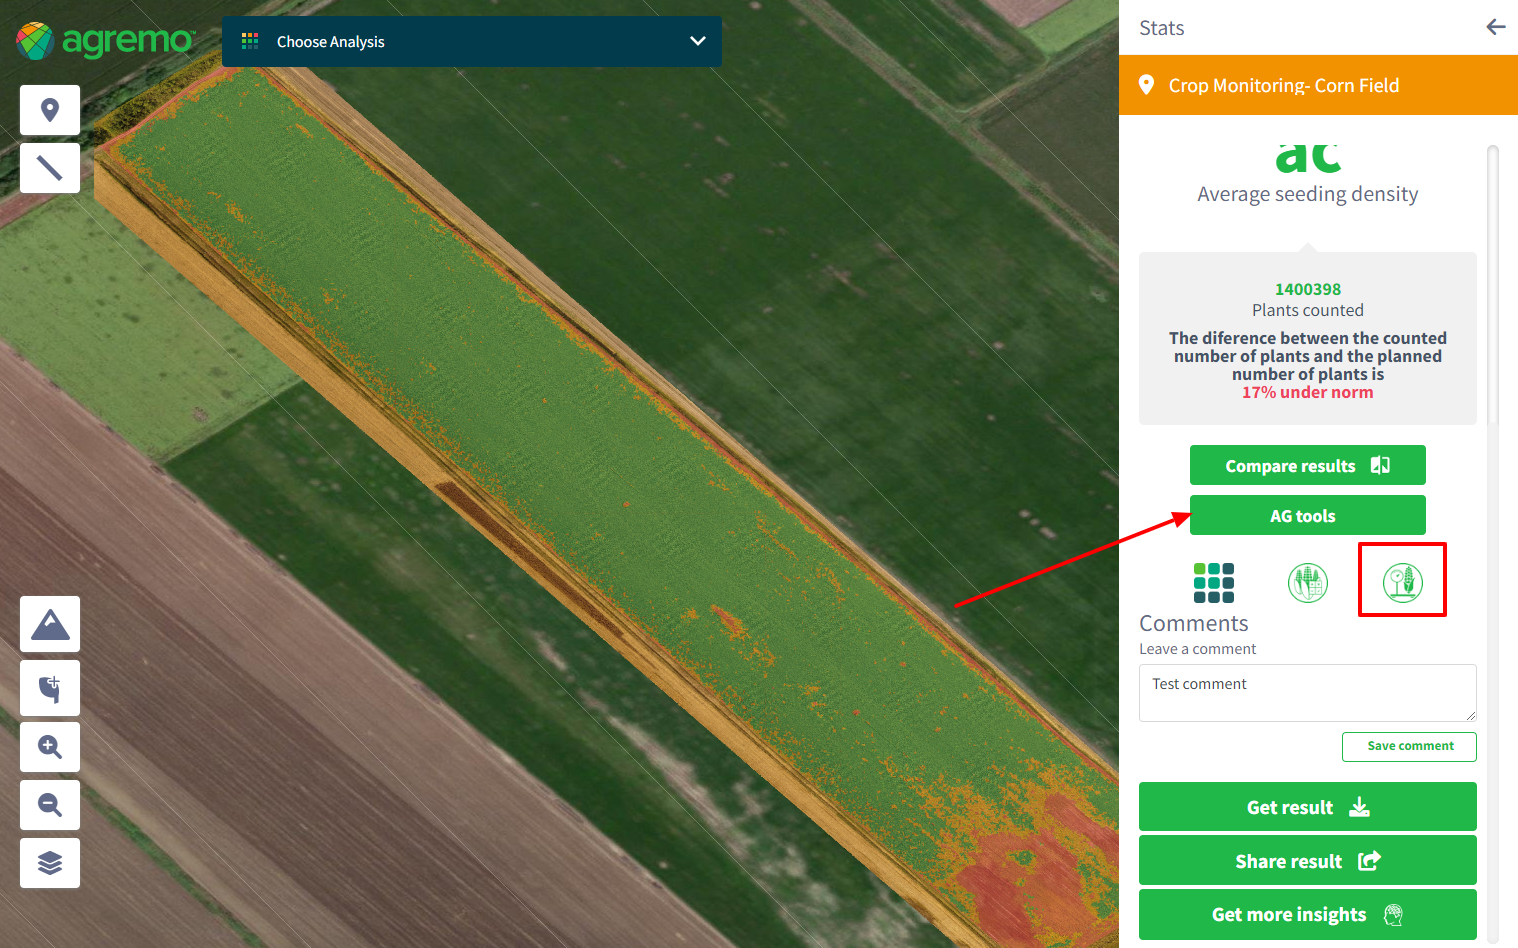
Task: Click the Share result button
Action: point(1307,861)
